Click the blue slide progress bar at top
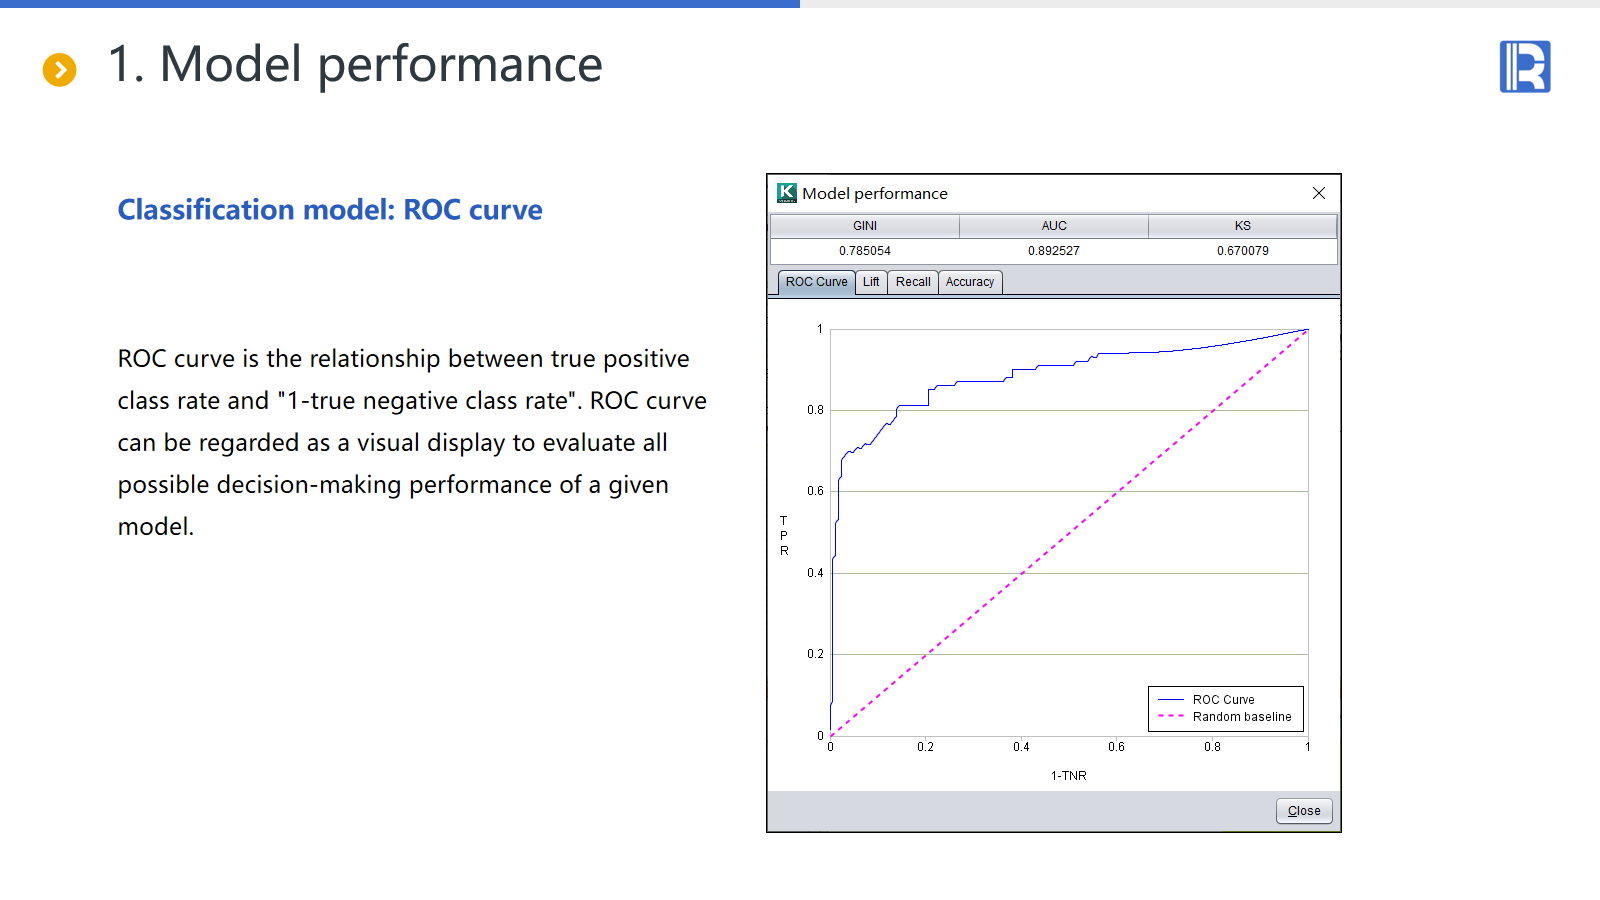1600x900 pixels. (400, 4)
